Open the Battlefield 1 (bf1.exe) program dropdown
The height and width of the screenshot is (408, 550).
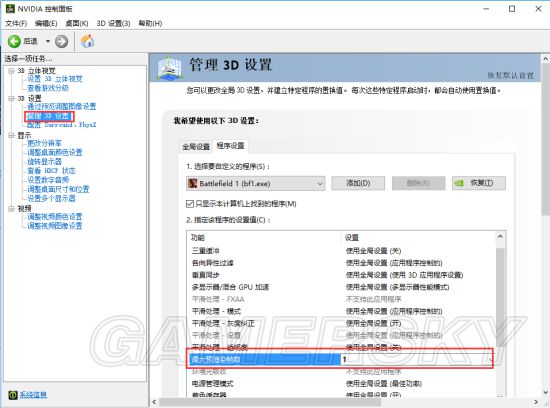click(256, 183)
